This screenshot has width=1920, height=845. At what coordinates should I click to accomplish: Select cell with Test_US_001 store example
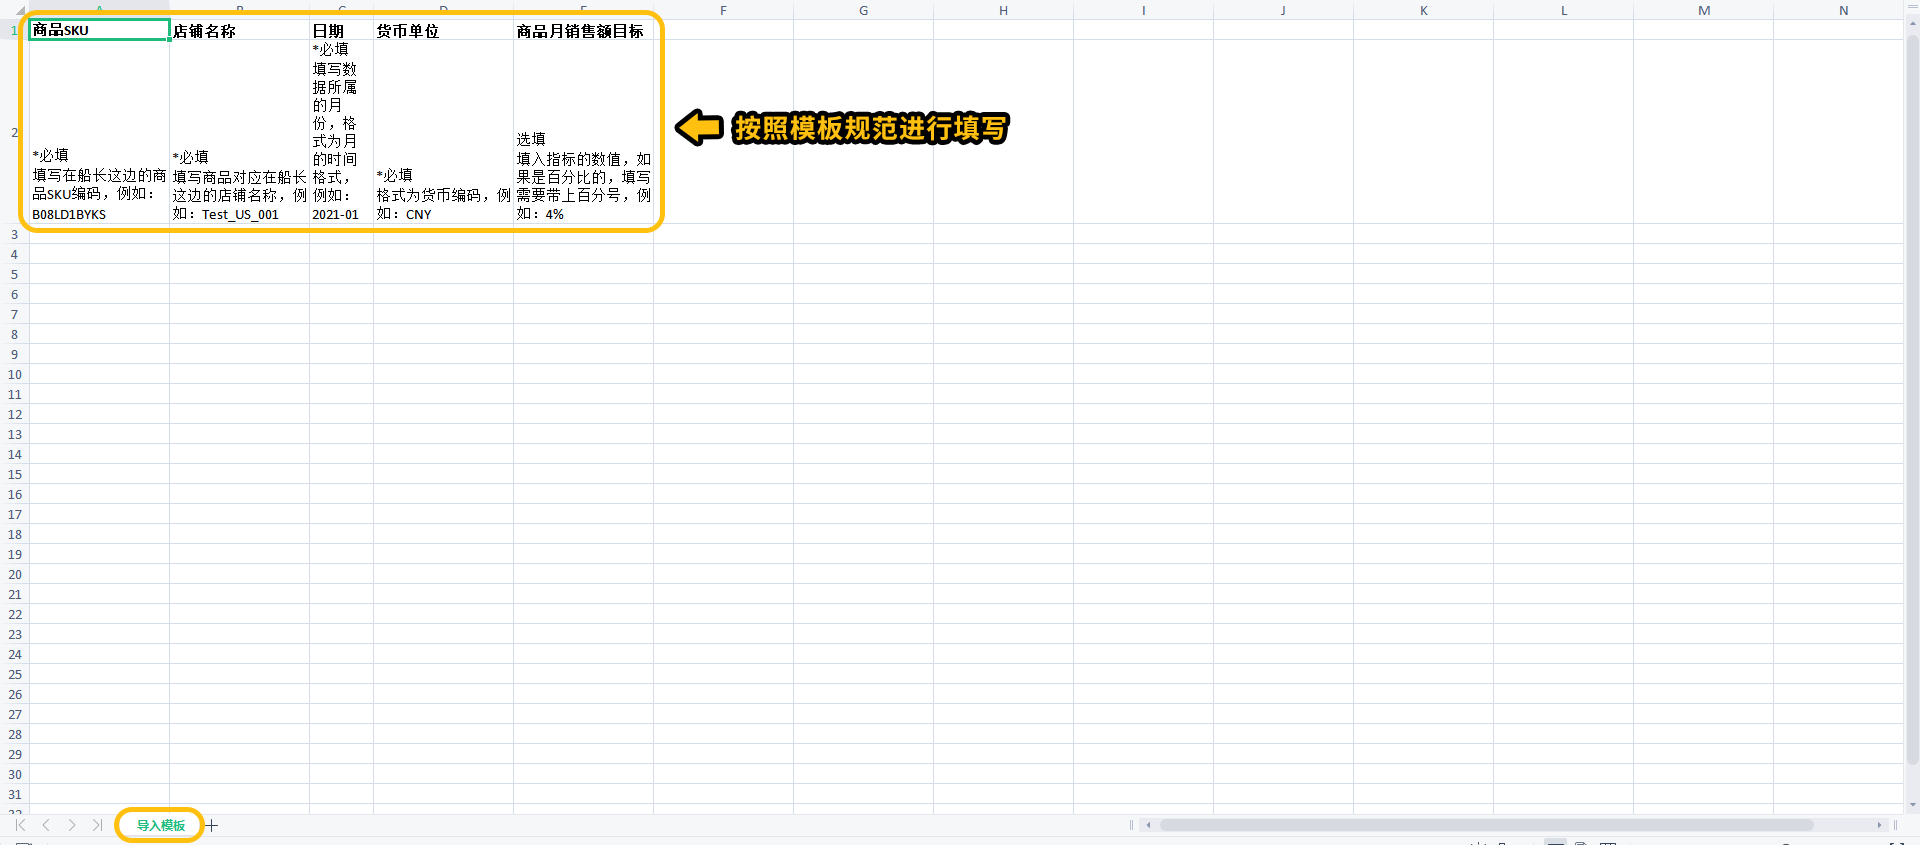pos(239,132)
